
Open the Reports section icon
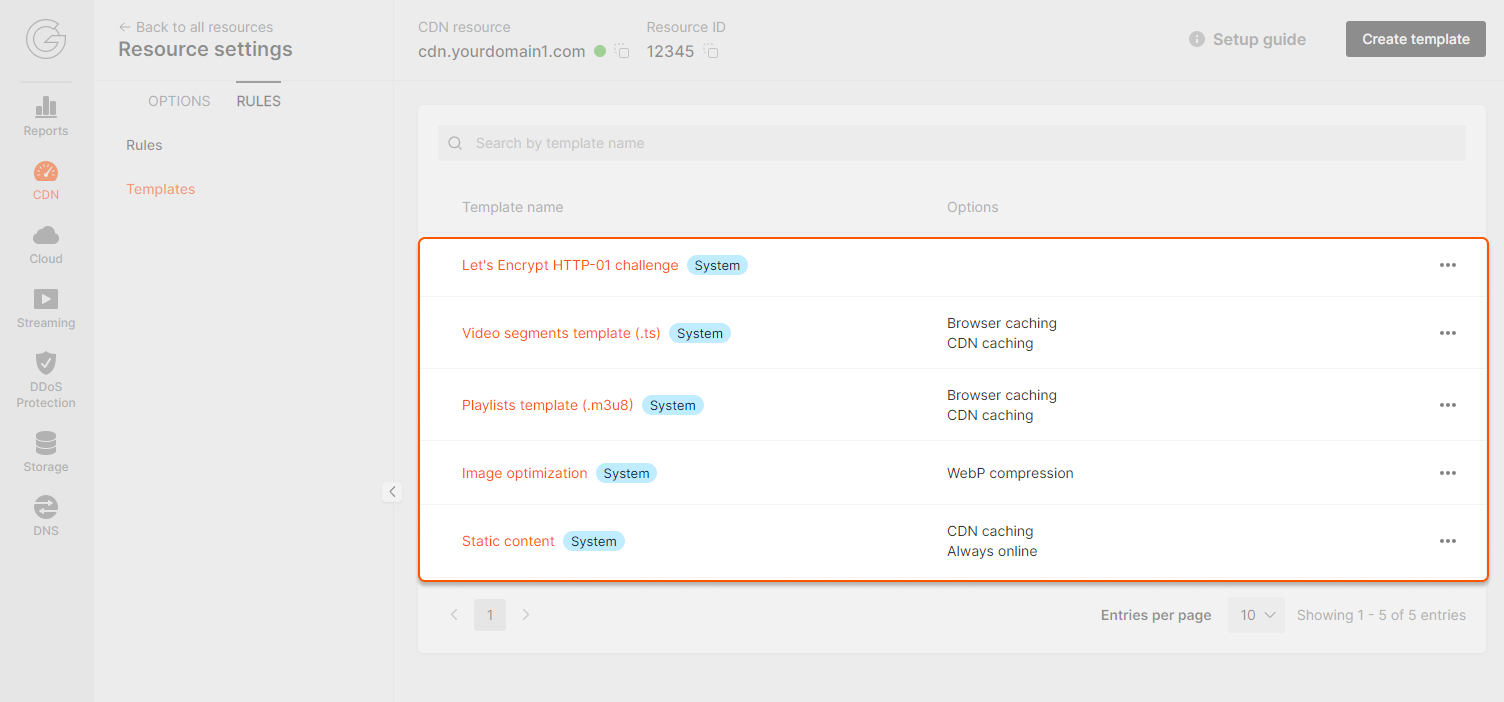point(46,107)
